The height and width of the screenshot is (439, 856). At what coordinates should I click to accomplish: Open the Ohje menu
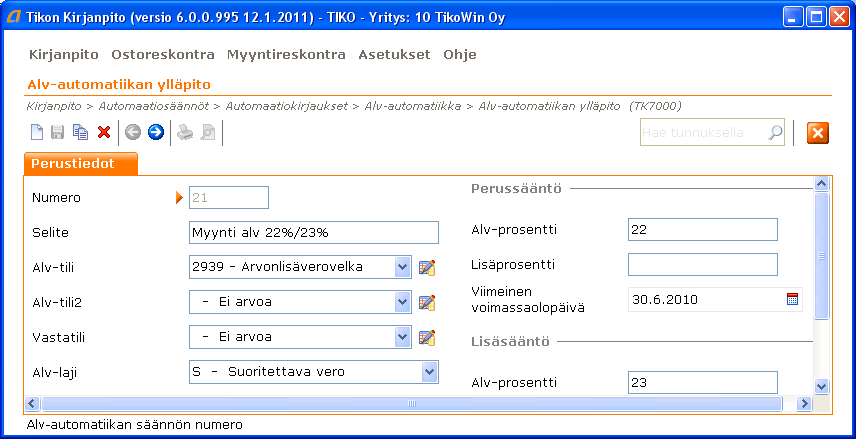click(x=460, y=55)
